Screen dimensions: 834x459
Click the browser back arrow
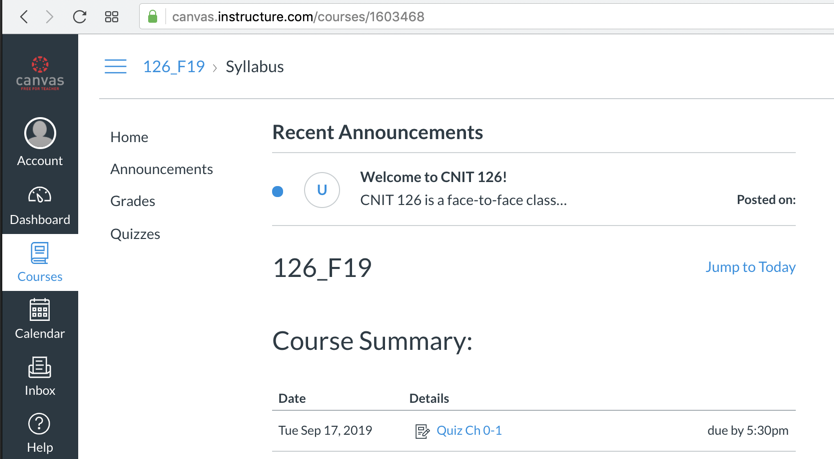tap(24, 17)
